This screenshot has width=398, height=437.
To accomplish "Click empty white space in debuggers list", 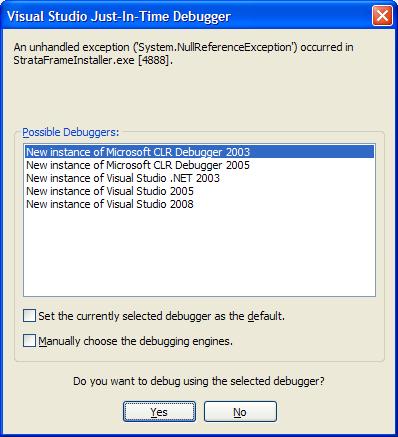I will coord(199,253).
